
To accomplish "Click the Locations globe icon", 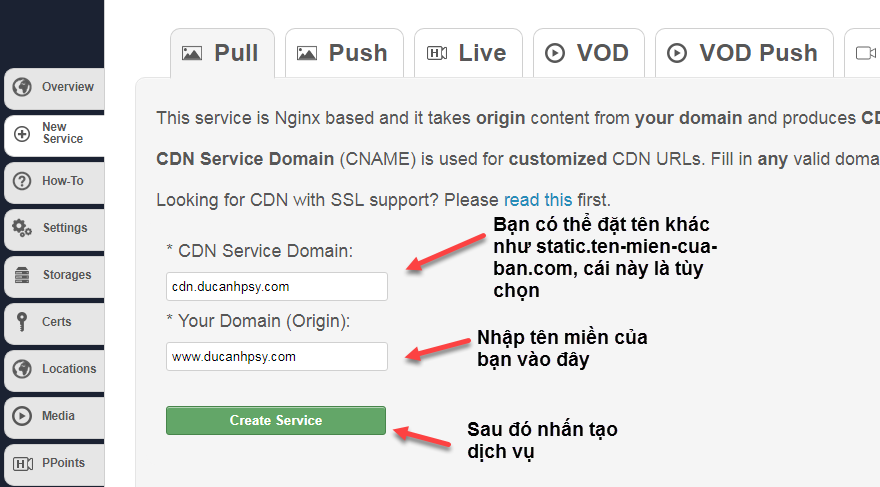I will coord(22,369).
